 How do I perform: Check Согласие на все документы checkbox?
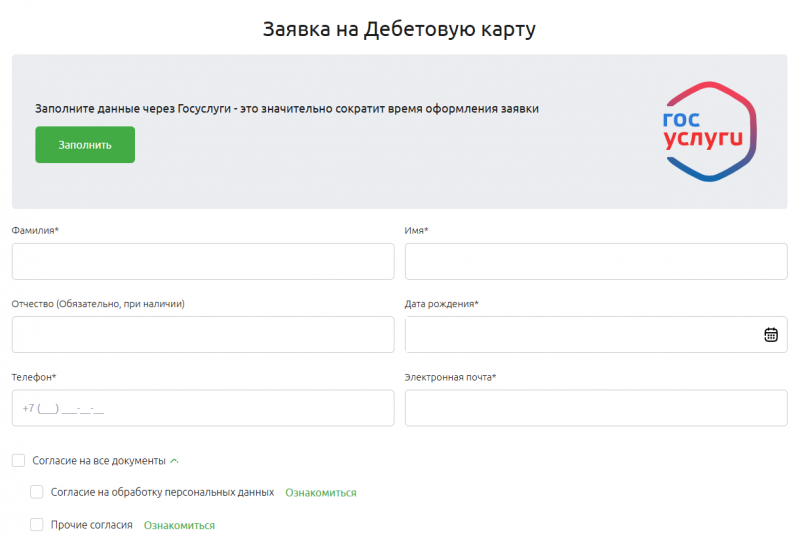pyautogui.click(x=18, y=461)
